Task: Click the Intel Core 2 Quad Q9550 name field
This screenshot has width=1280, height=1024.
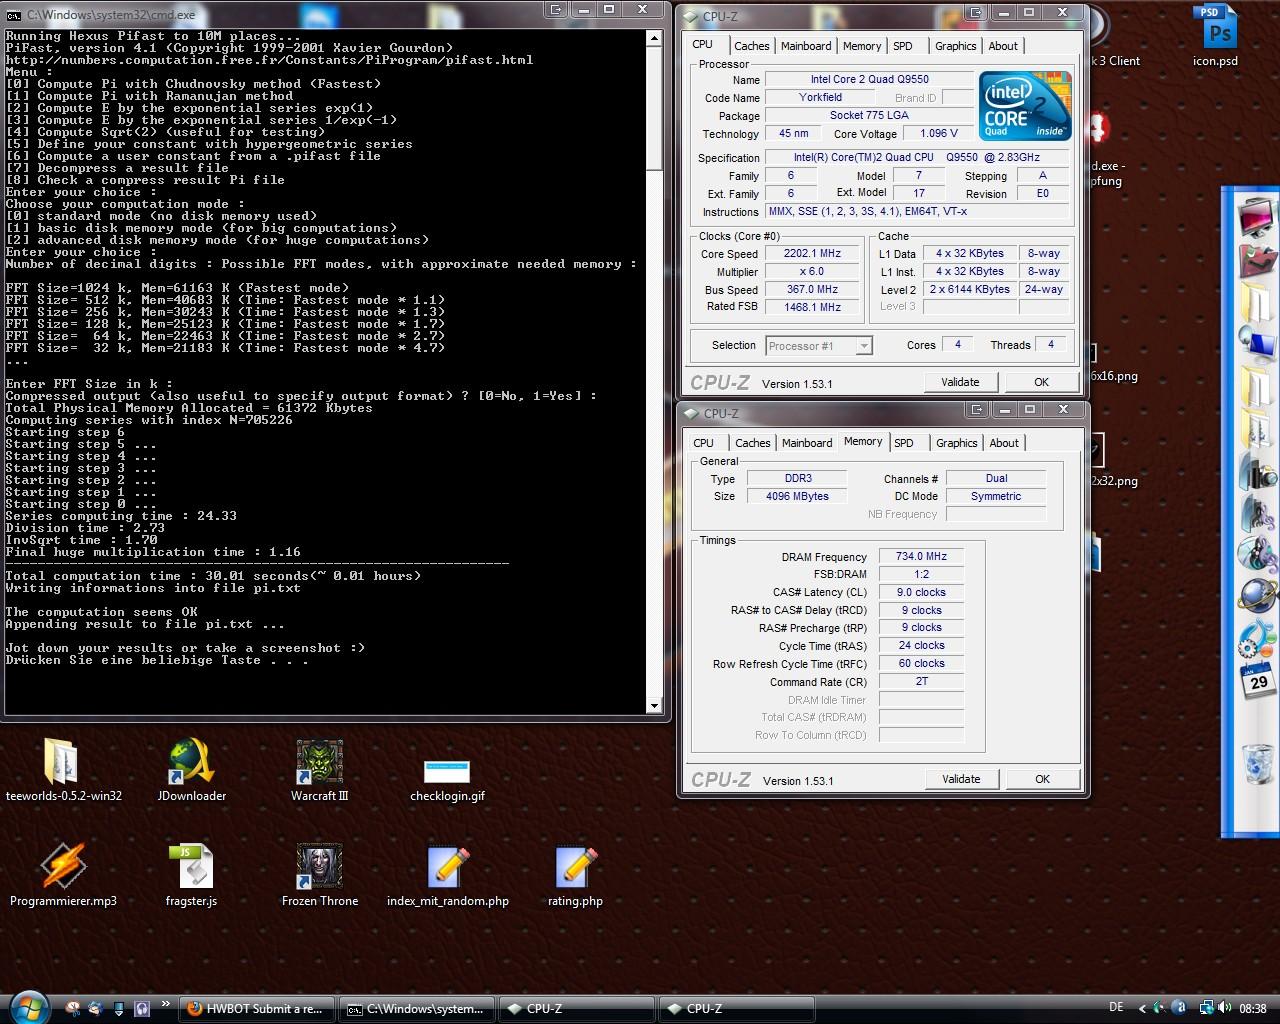Action: [x=869, y=80]
